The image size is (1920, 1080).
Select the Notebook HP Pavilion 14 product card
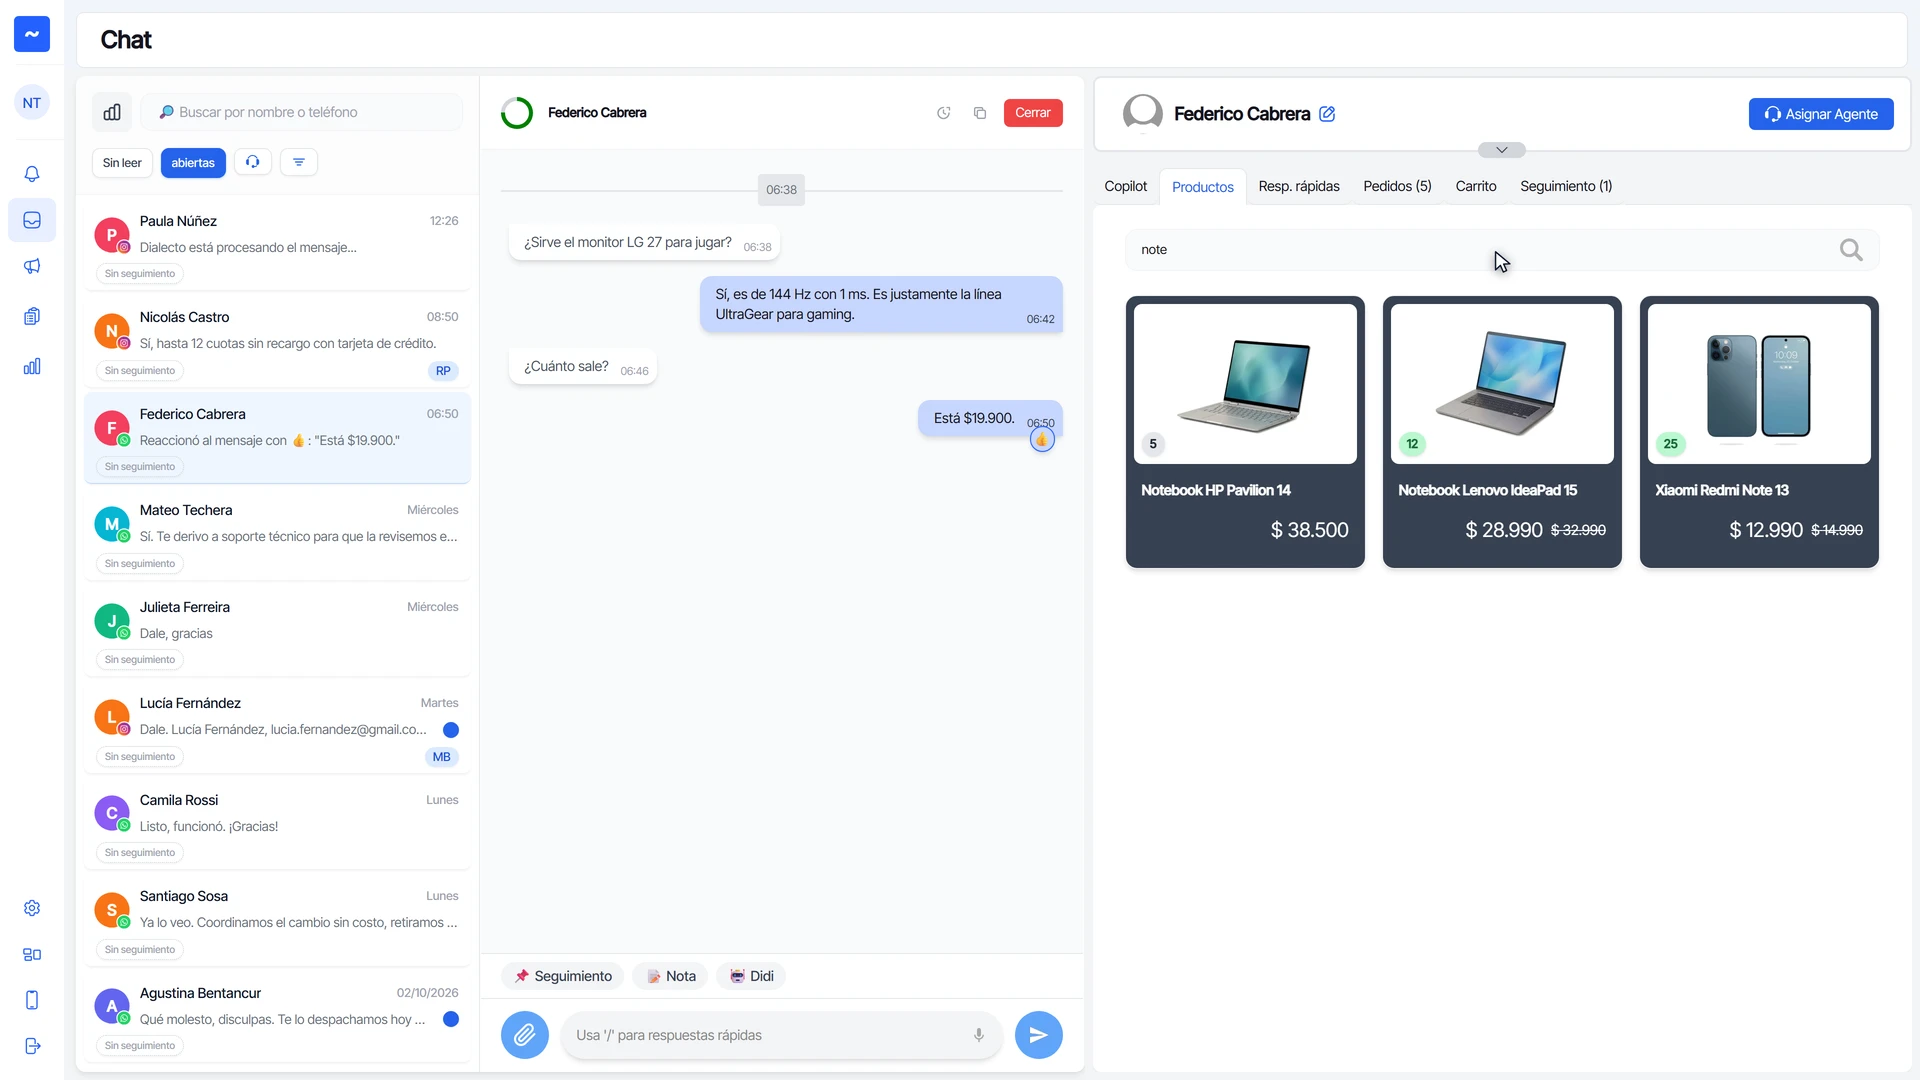click(x=1245, y=432)
